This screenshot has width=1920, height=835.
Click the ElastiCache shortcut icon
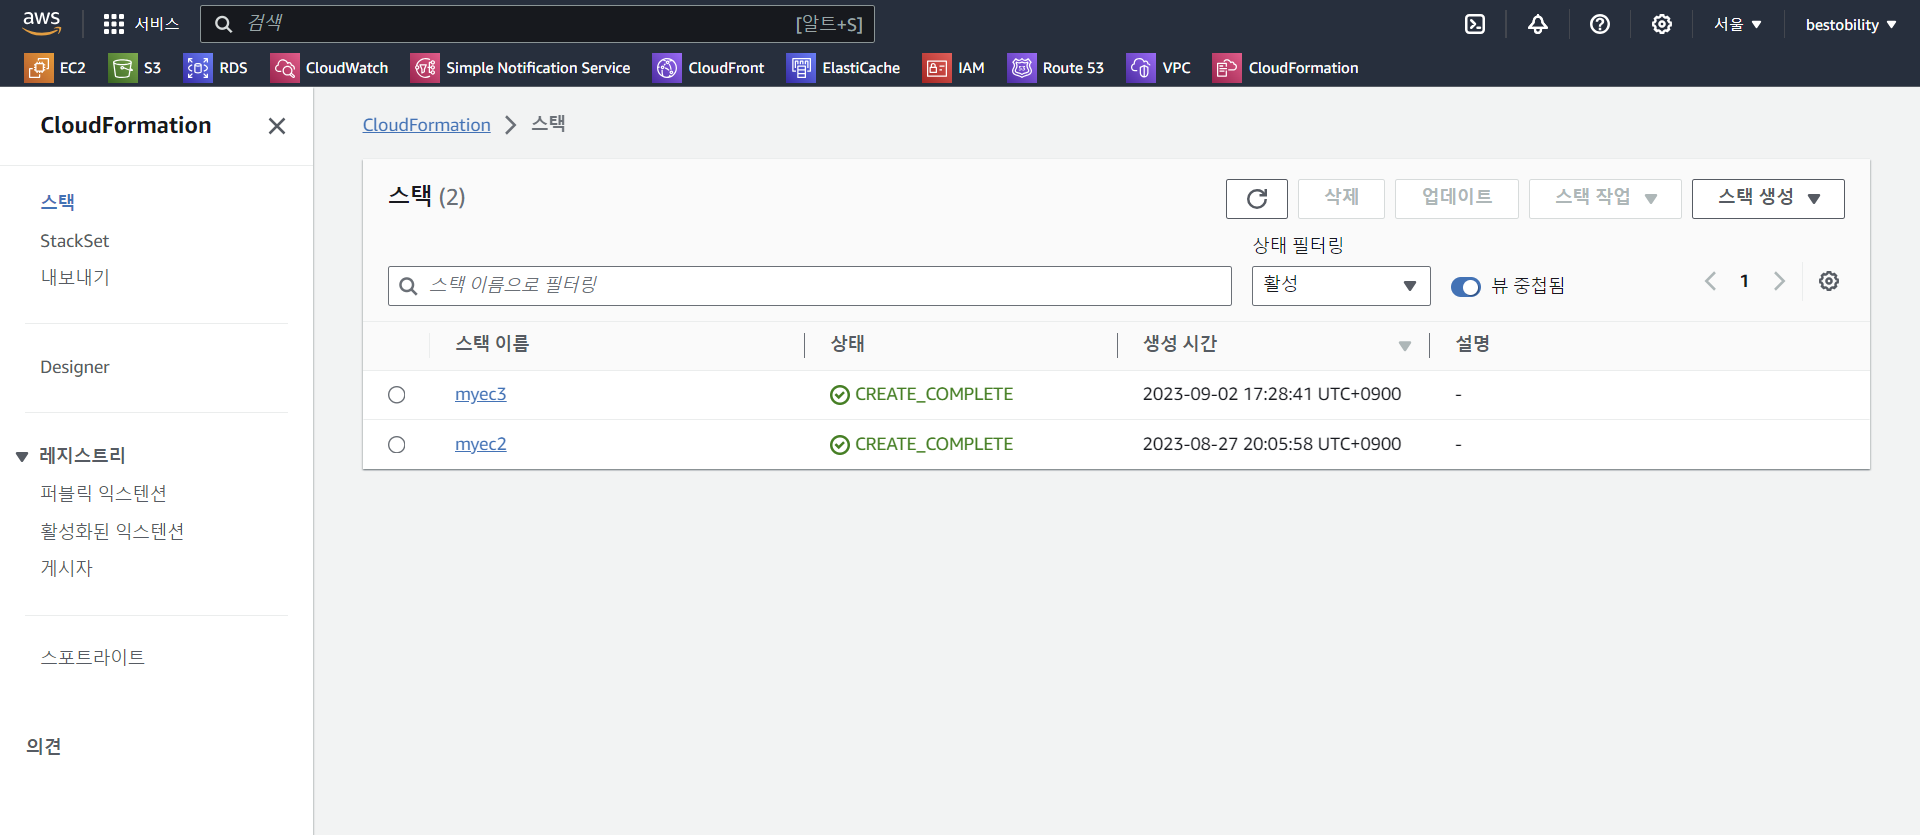(x=801, y=68)
